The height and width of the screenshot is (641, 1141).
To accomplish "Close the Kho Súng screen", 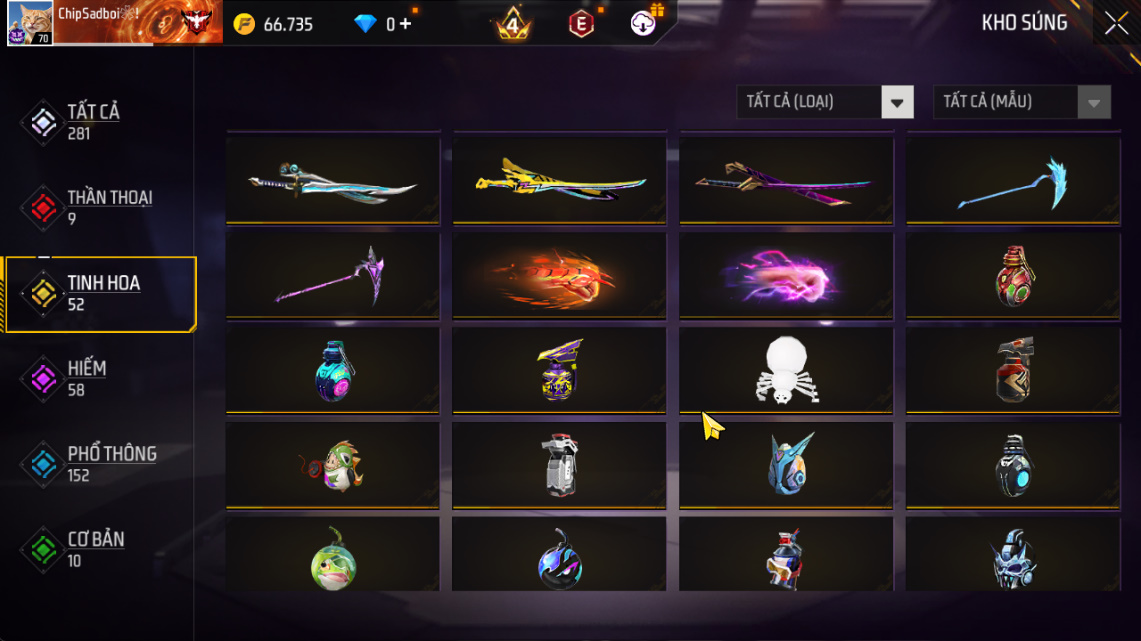I will click(x=1116, y=23).
